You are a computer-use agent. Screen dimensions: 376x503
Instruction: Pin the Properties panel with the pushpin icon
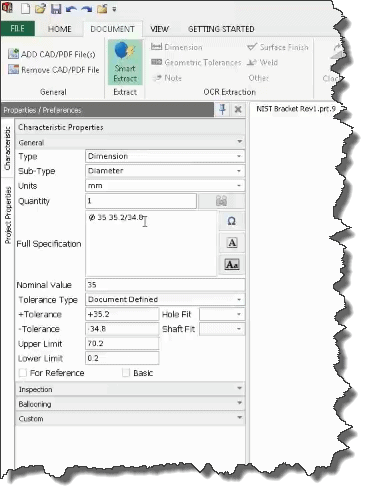tap(223, 109)
